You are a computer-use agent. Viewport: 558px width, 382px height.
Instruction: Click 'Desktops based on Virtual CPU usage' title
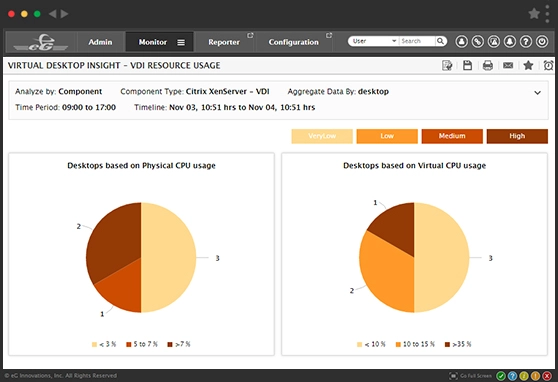(x=415, y=166)
